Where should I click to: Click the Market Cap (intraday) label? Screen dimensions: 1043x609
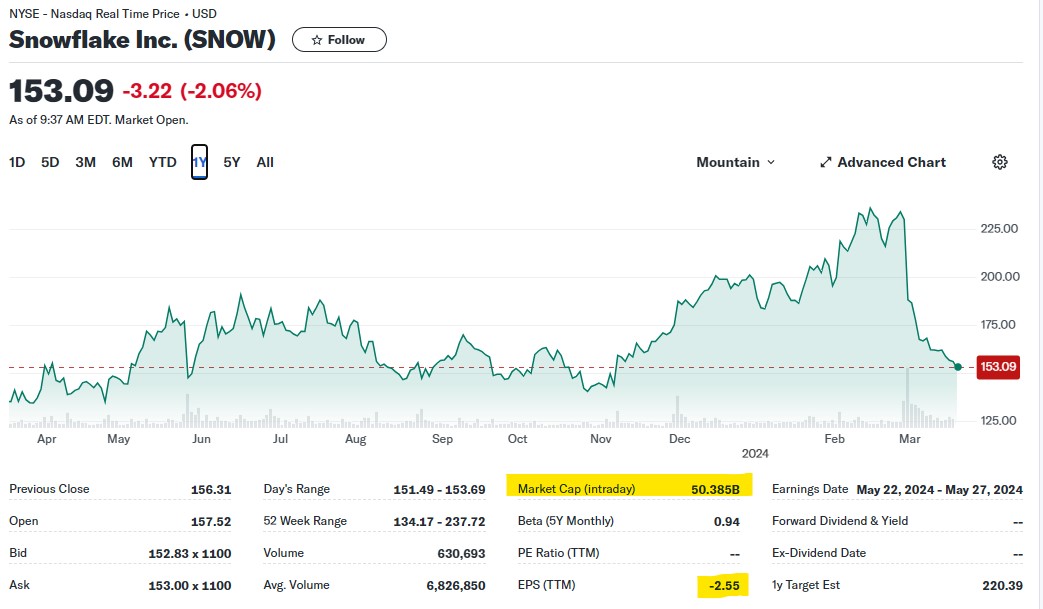coord(576,489)
